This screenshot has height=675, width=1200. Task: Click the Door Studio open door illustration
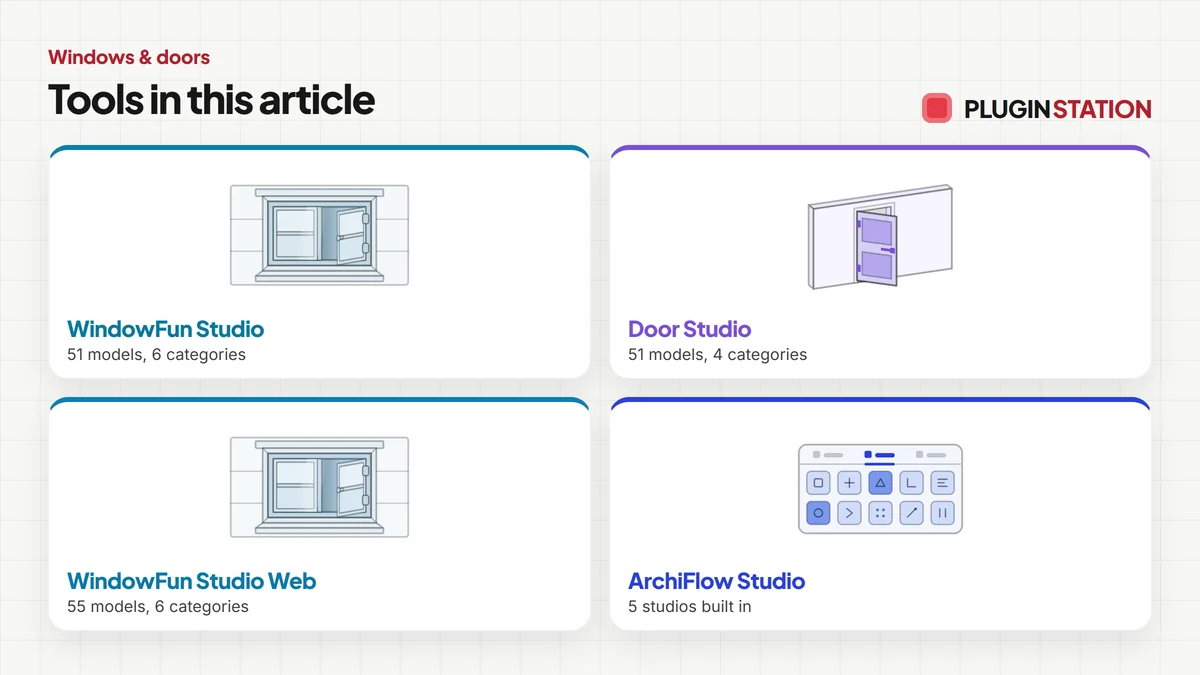tap(880, 238)
